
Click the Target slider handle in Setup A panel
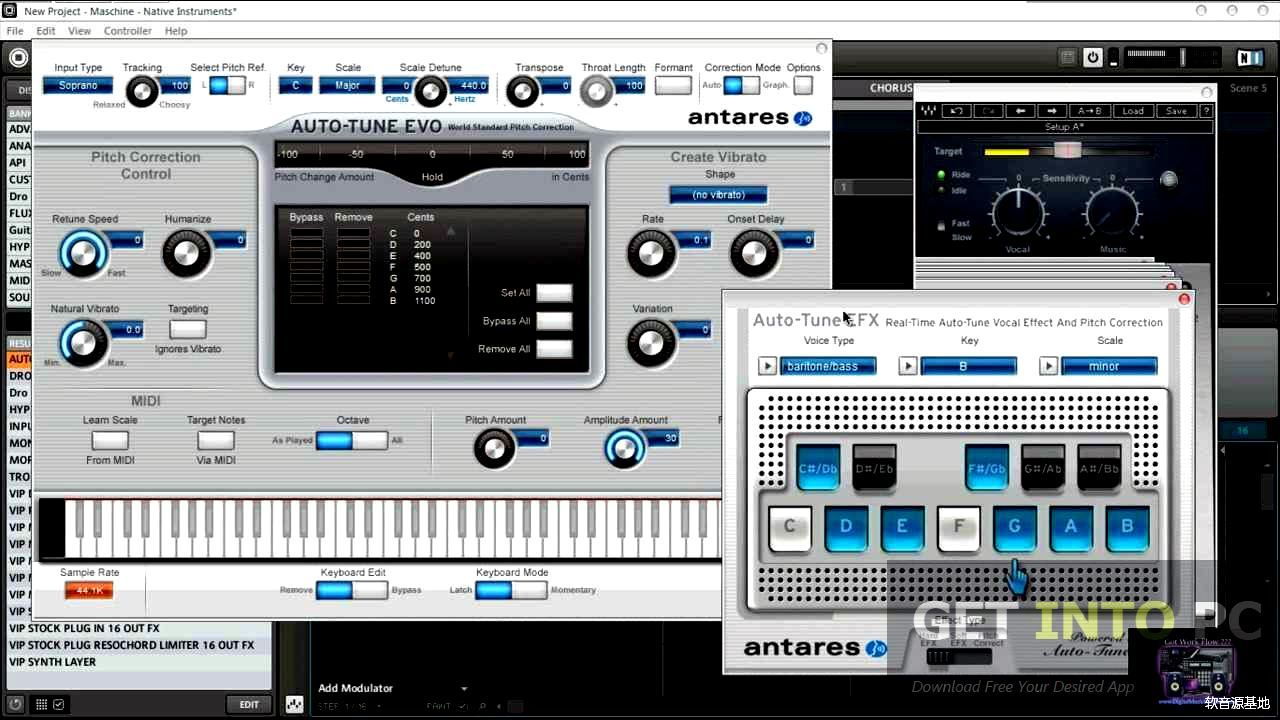(1067, 149)
